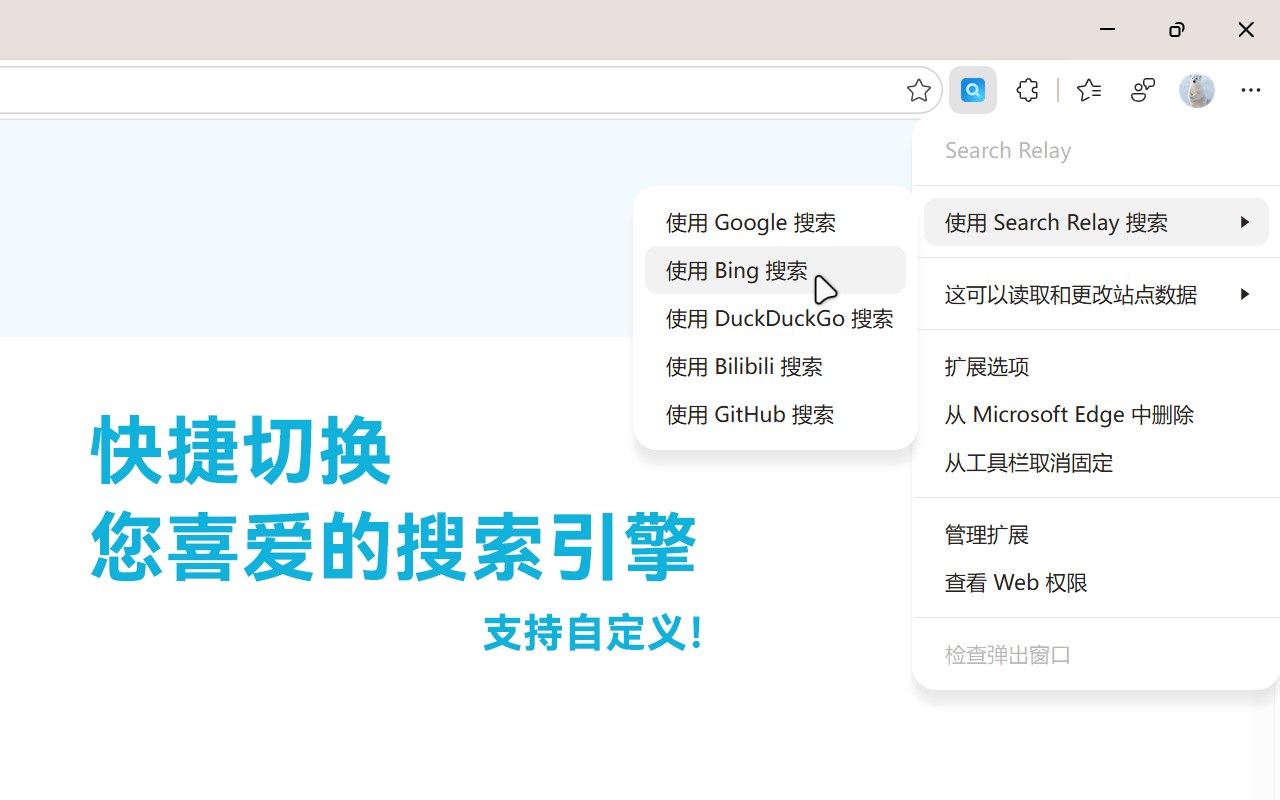Minimize the browser window

pos(1107,29)
